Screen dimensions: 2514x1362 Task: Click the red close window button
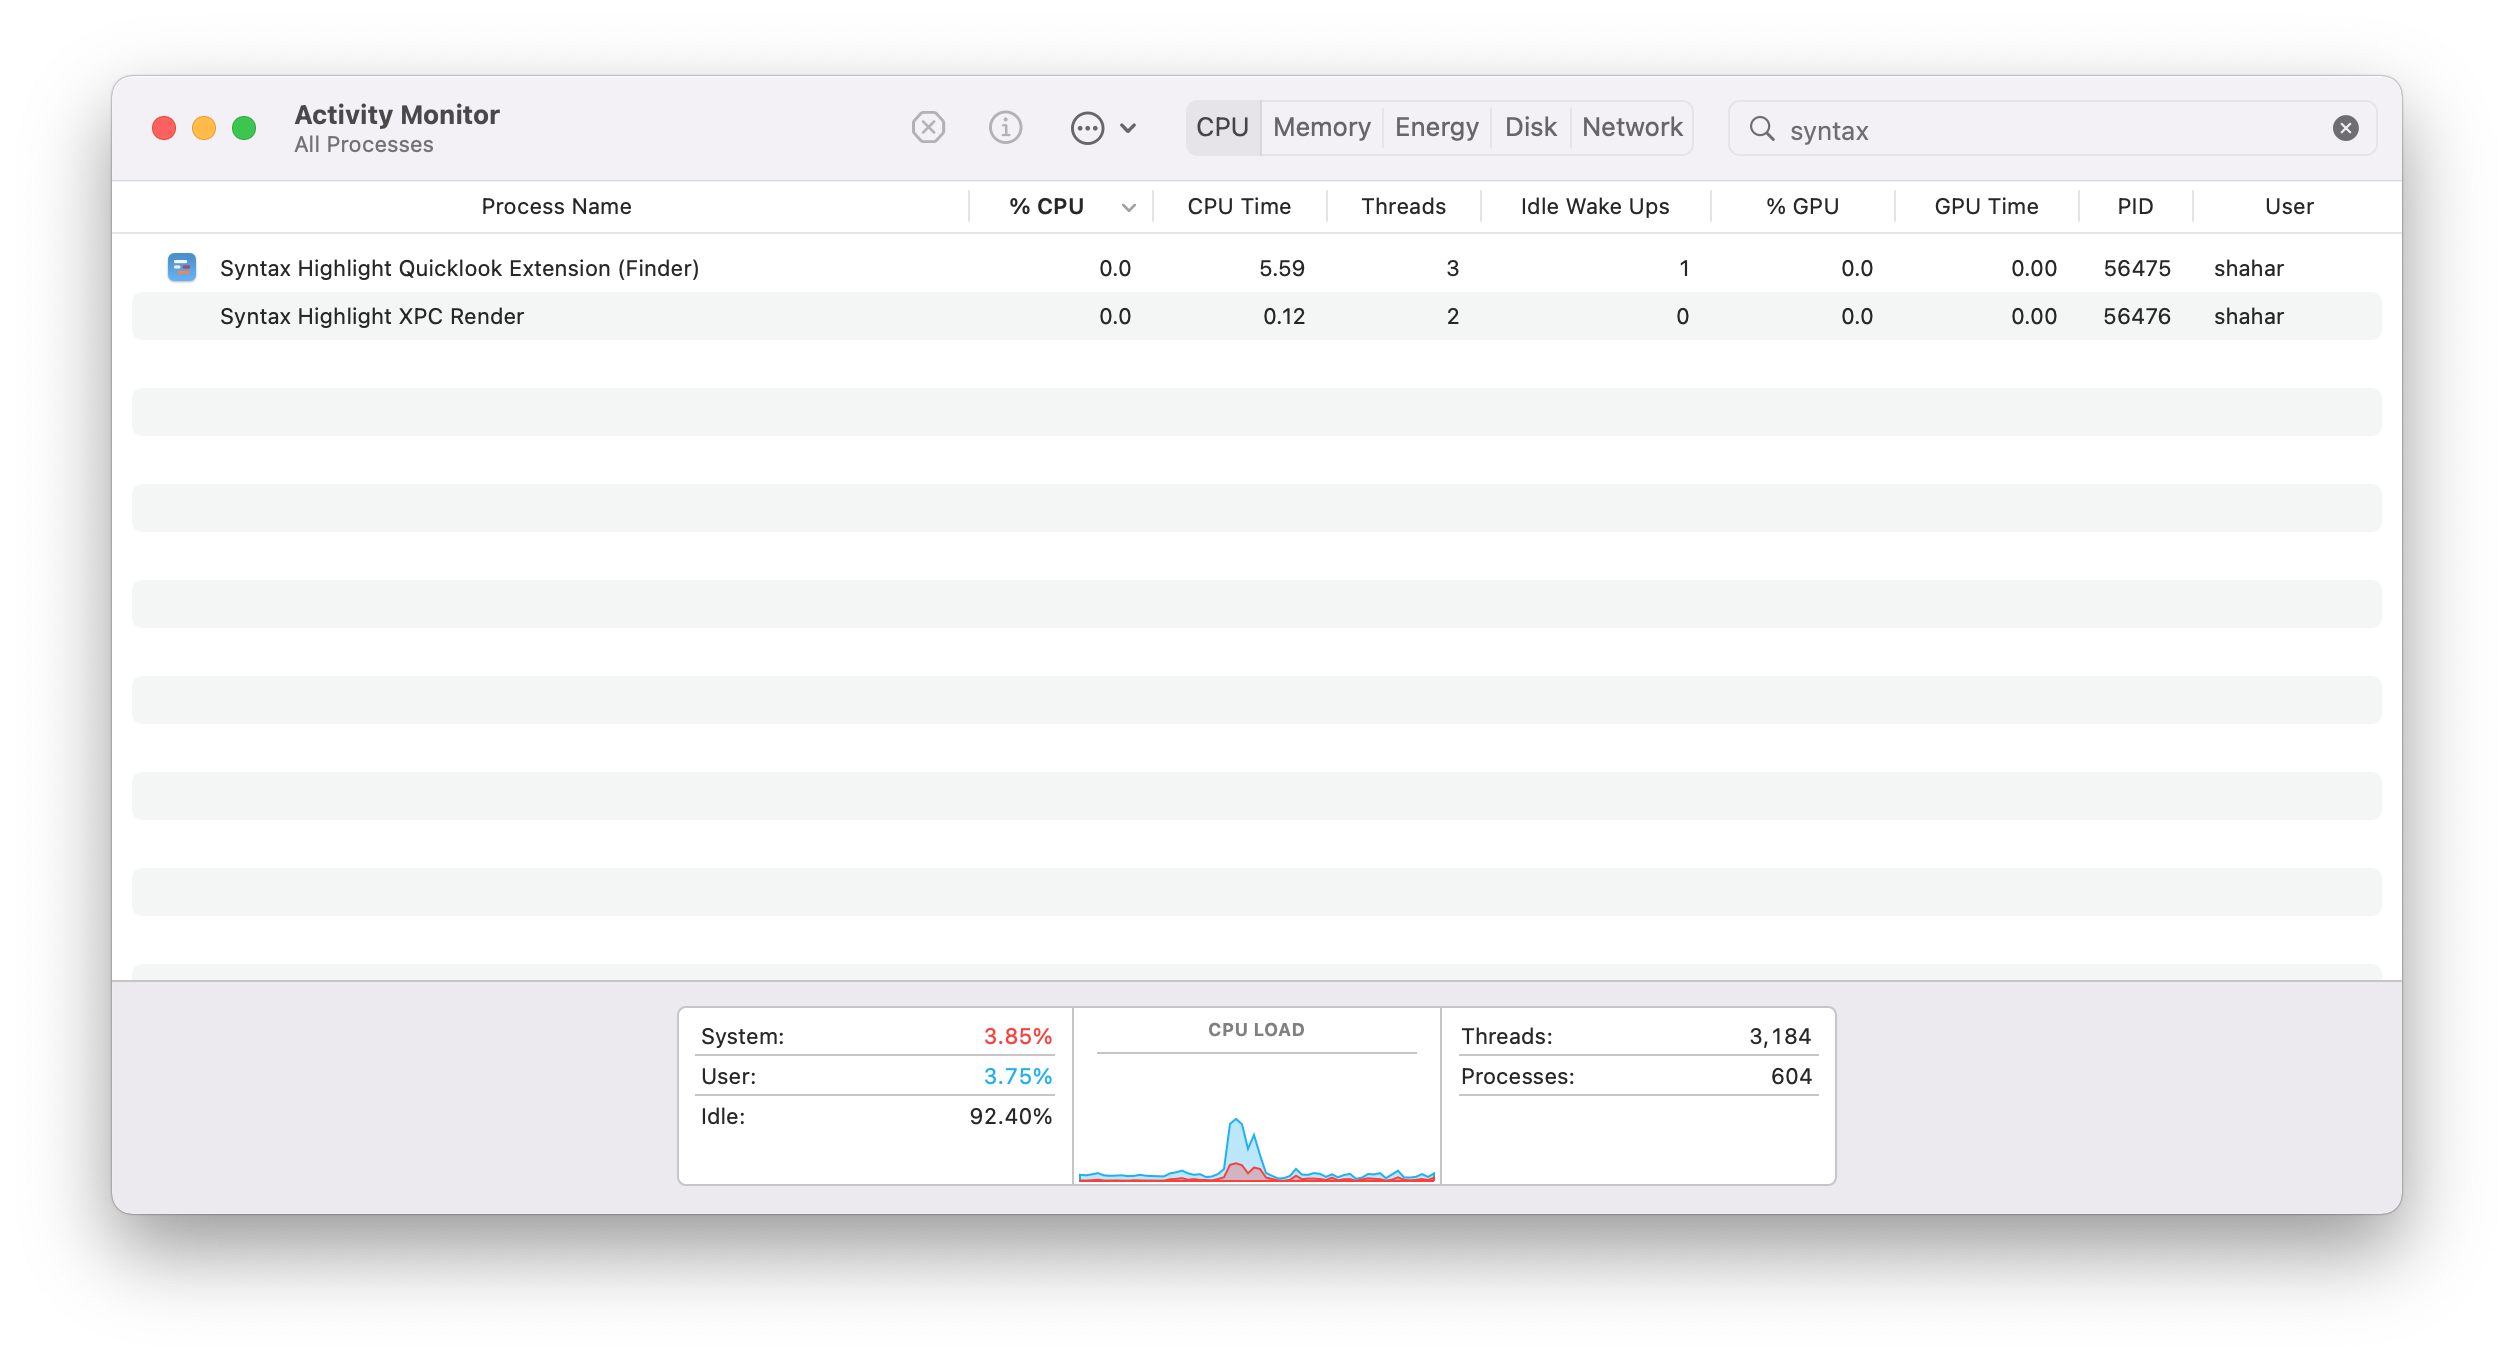[x=164, y=128]
